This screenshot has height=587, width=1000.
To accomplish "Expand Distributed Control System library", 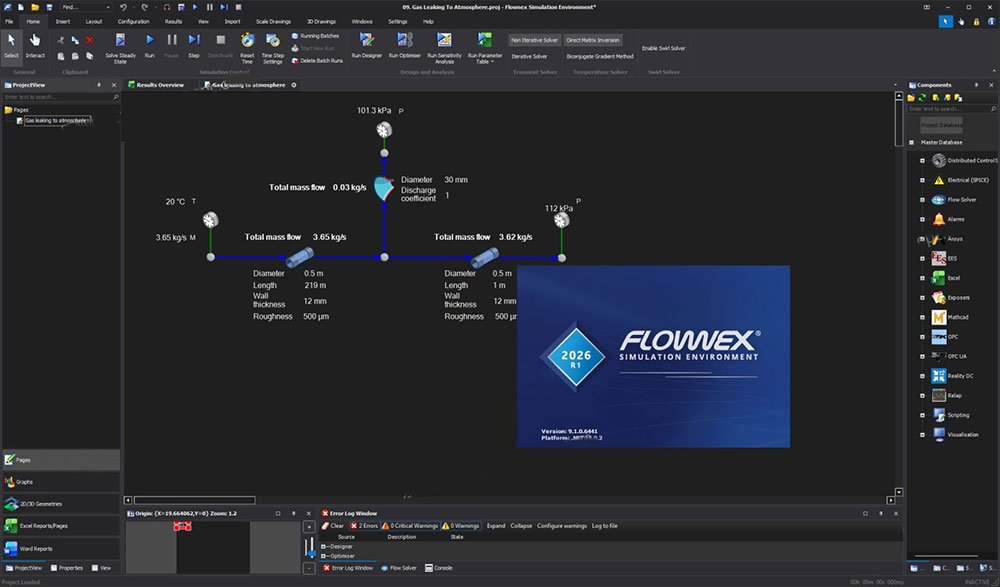I will (x=922, y=161).
